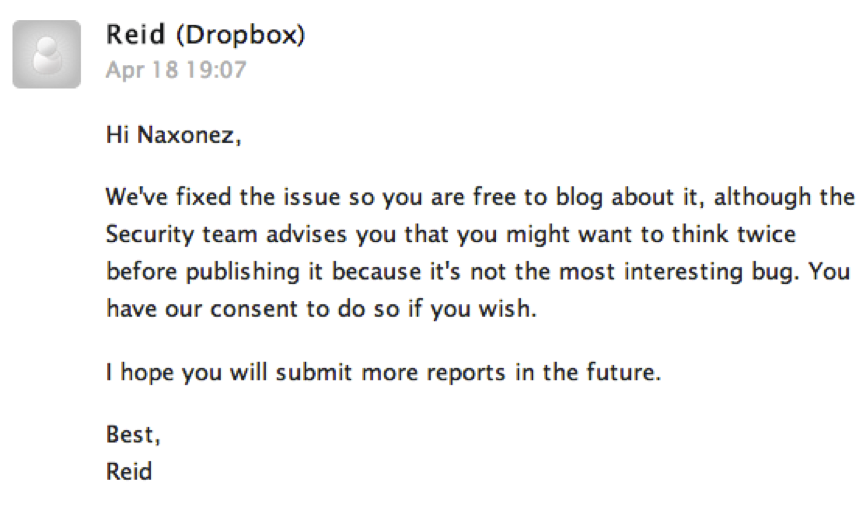Viewport: 865px width, 507px height.
Task: Click the gray default user avatar
Action: pos(47,54)
